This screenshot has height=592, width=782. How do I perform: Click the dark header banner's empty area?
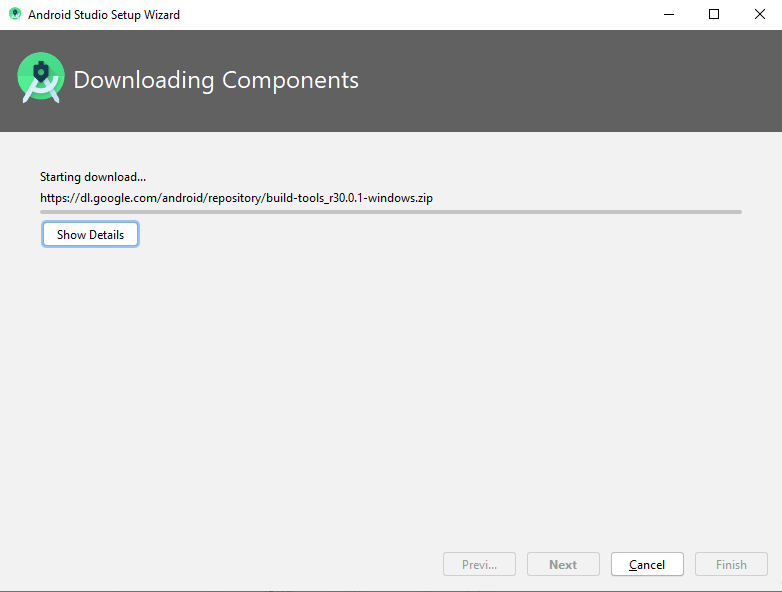570,80
